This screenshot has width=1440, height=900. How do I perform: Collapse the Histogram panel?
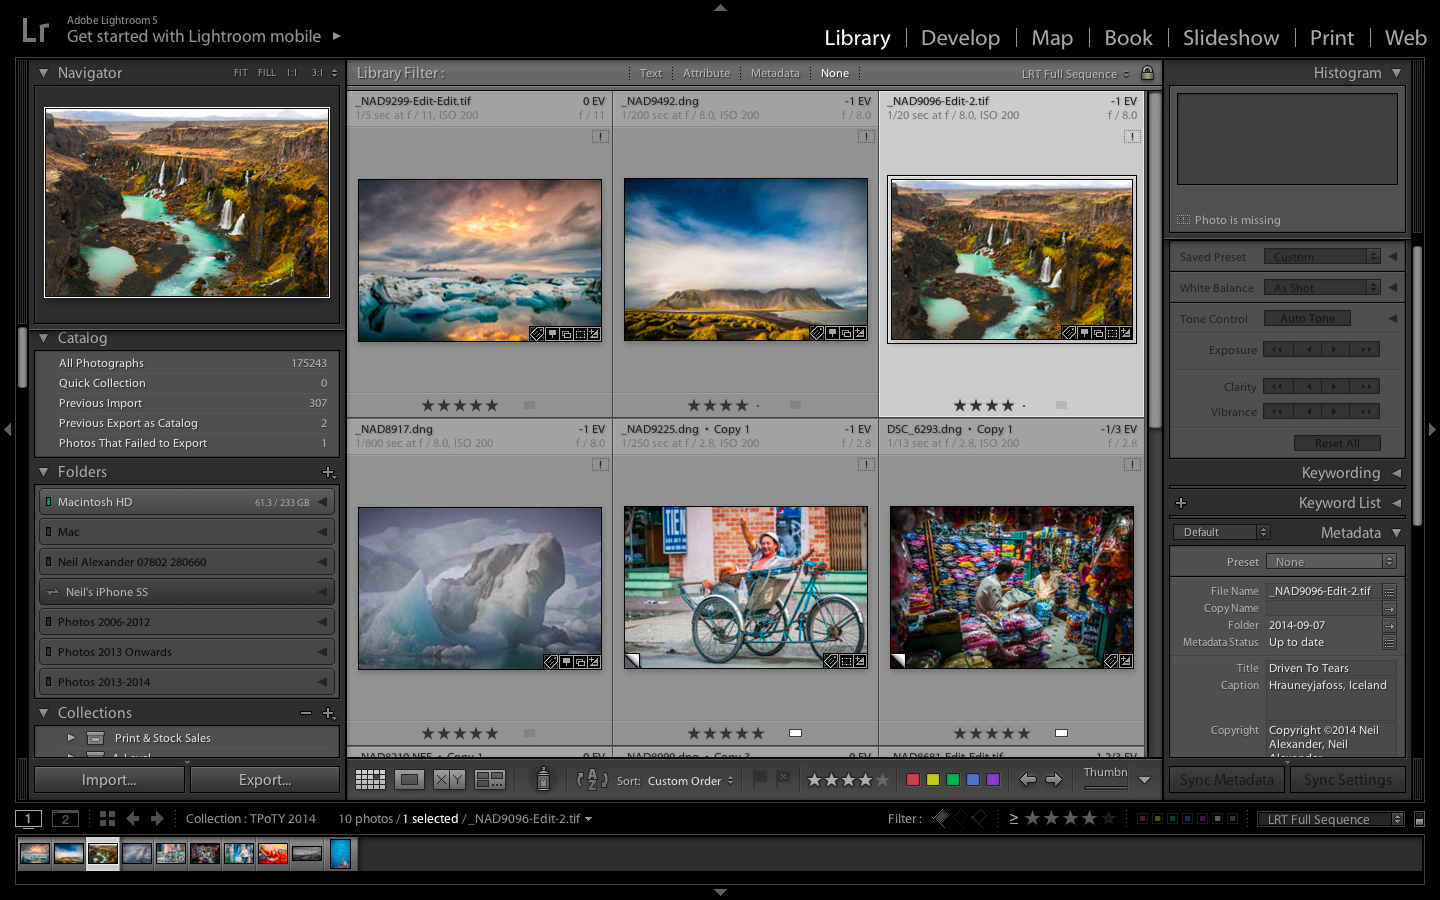pos(1396,73)
